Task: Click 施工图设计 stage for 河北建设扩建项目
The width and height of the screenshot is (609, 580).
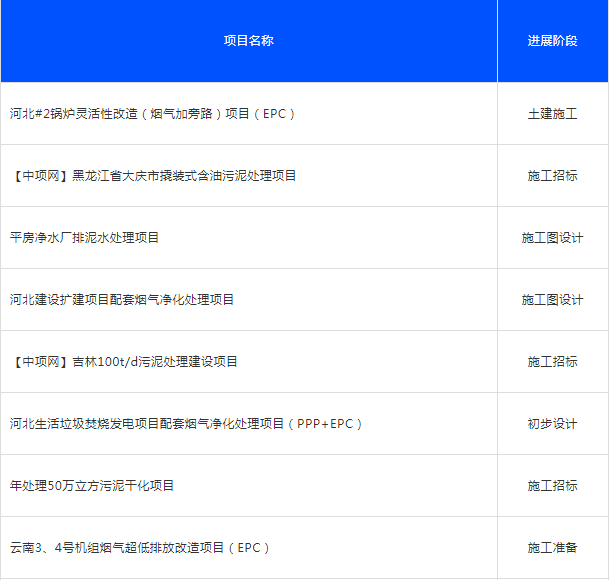Action: tap(552, 300)
